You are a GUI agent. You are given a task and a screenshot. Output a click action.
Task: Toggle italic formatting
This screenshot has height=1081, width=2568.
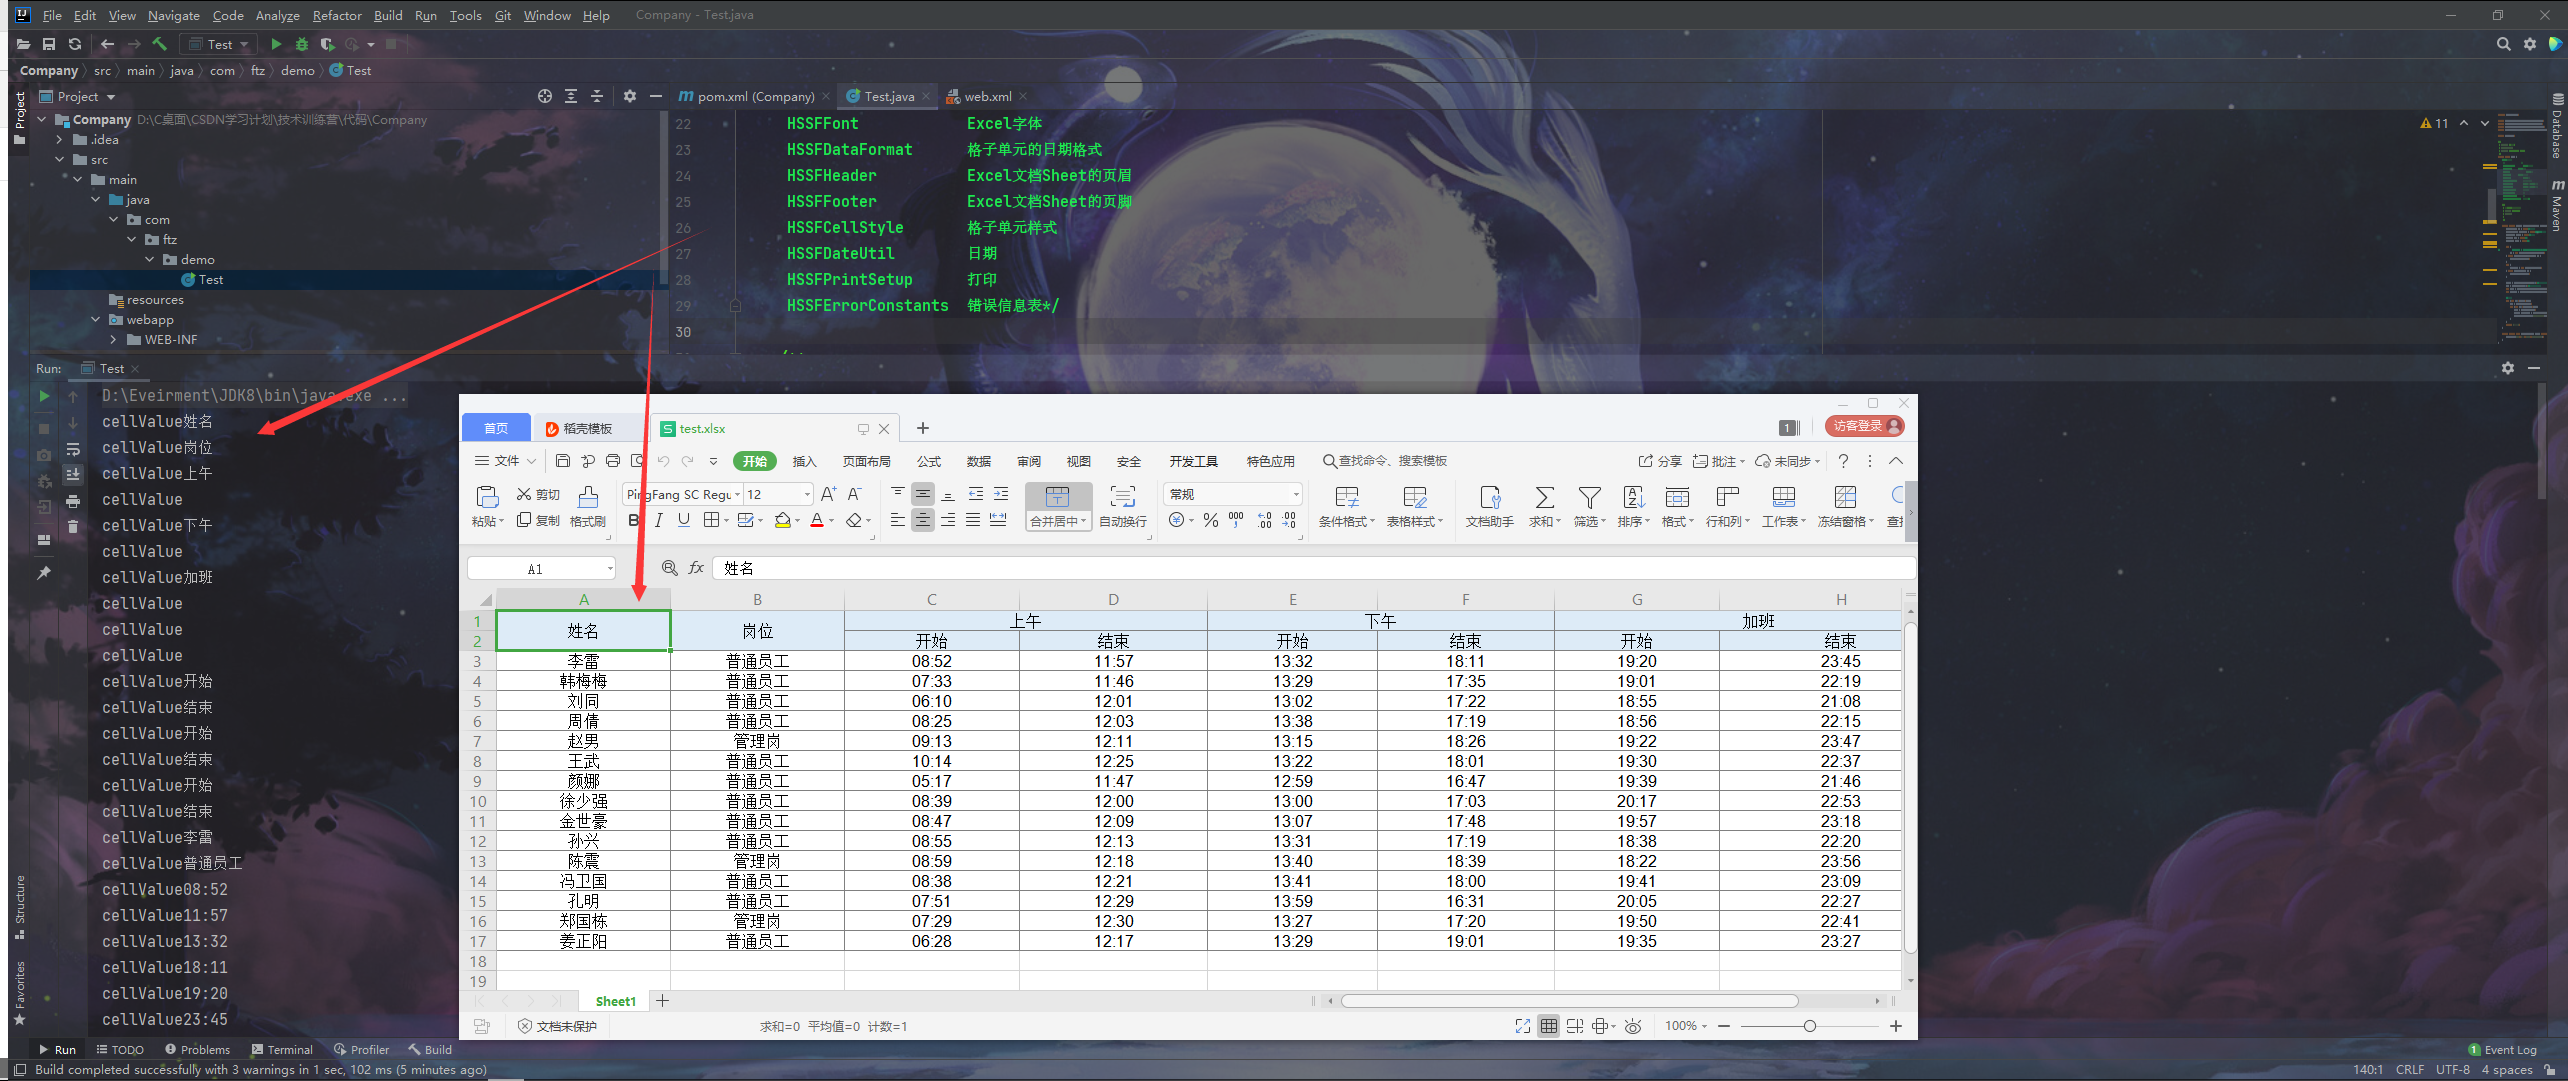click(658, 519)
